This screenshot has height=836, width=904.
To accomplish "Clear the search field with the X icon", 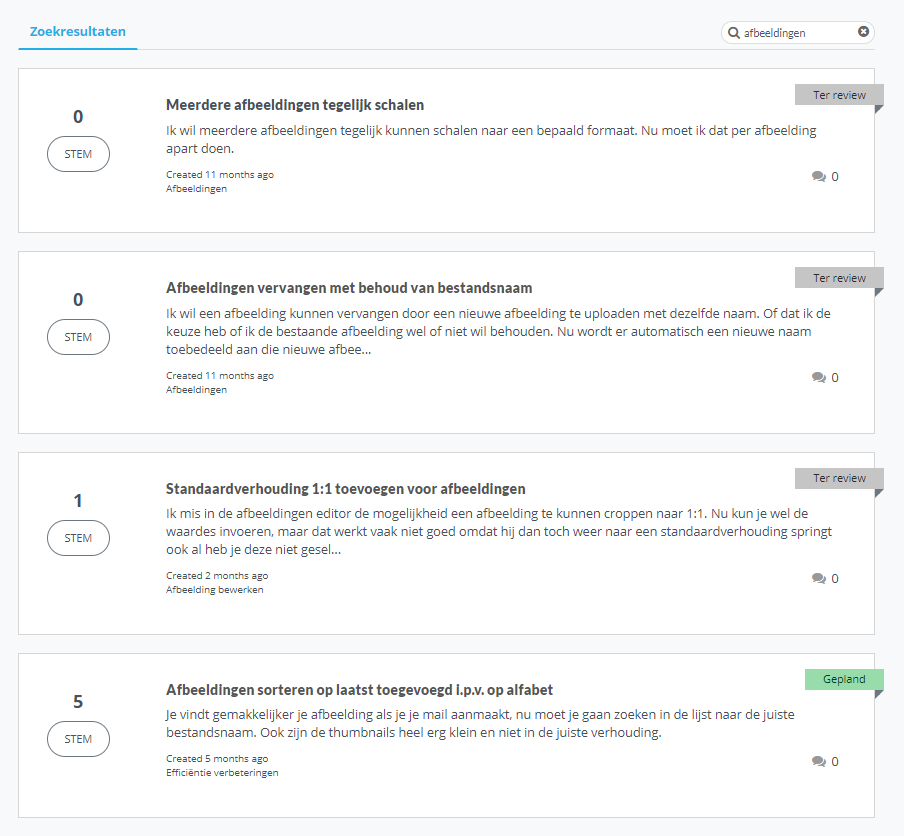I will click(x=863, y=32).
